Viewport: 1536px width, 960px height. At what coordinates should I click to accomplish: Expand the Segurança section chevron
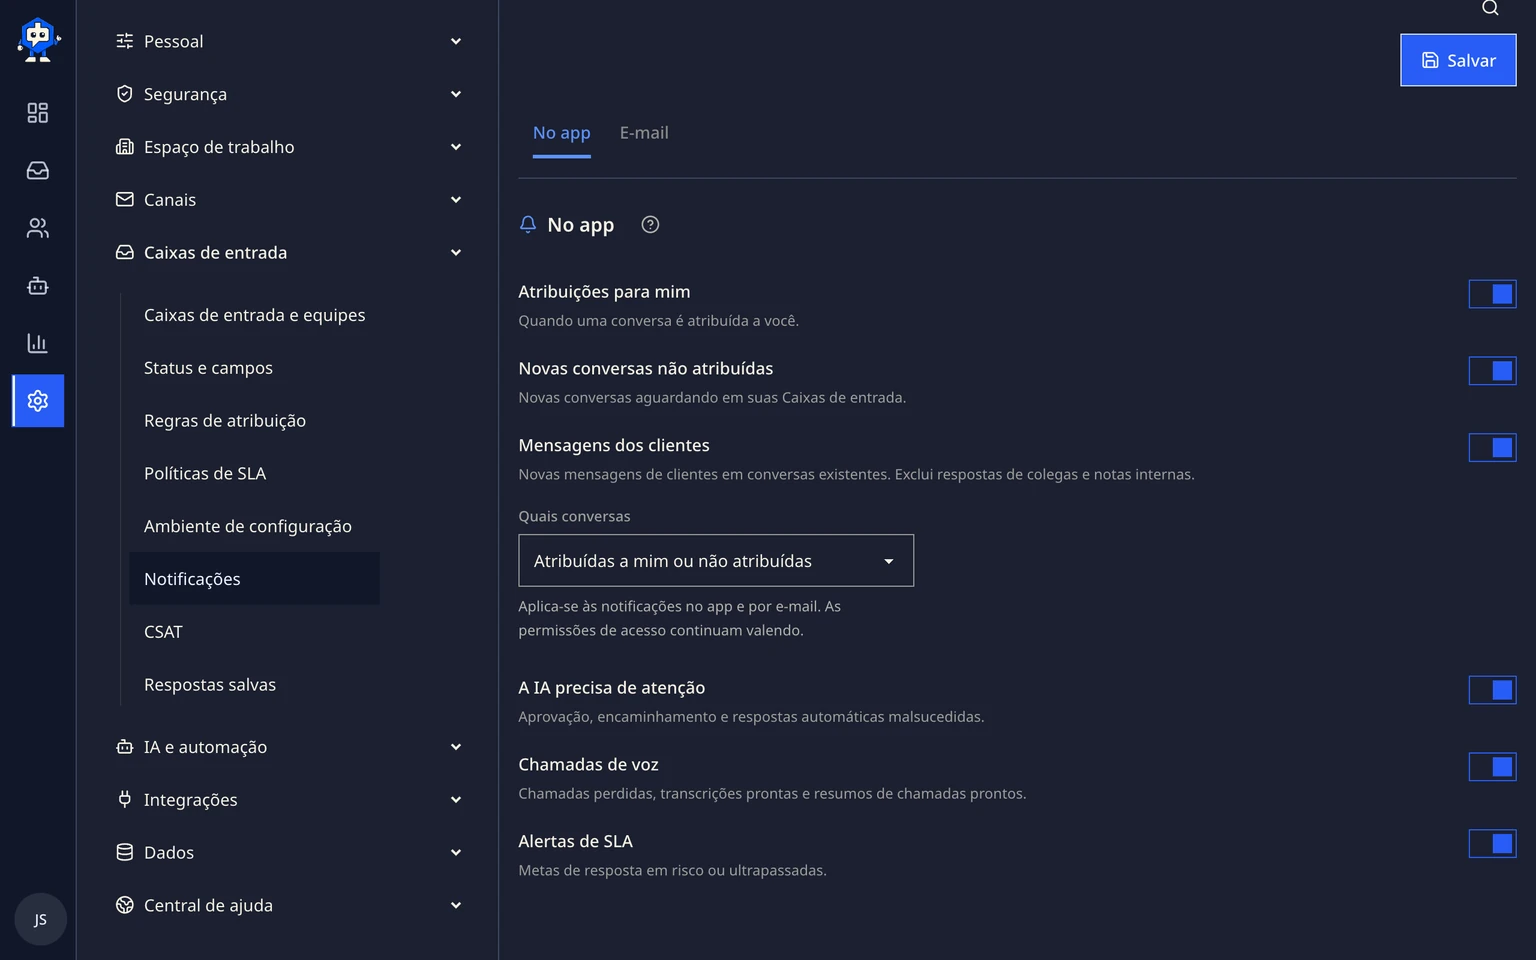pos(456,94)
